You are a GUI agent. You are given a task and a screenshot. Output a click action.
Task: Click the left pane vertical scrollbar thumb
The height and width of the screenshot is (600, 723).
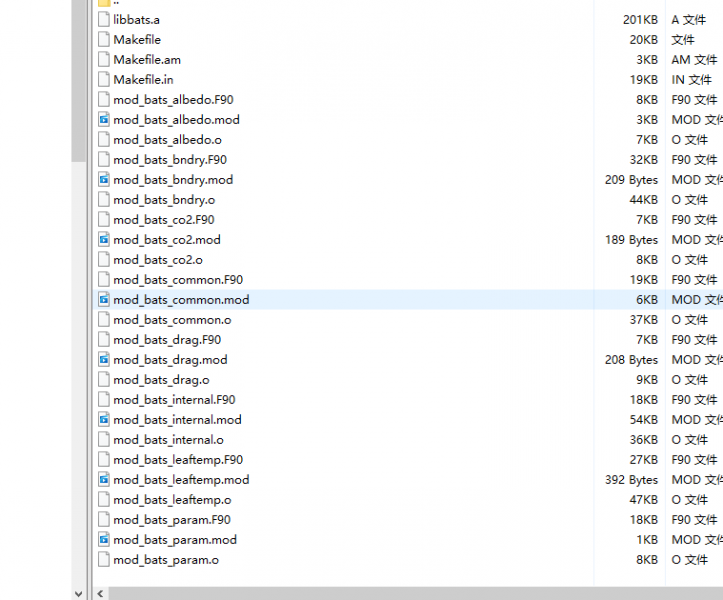pos(79,80)
